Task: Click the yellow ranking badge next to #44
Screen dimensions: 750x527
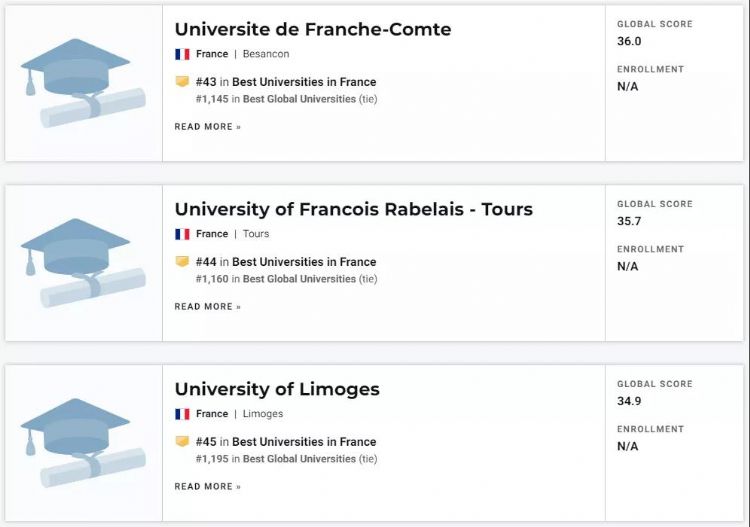Action: pos(182,261)
